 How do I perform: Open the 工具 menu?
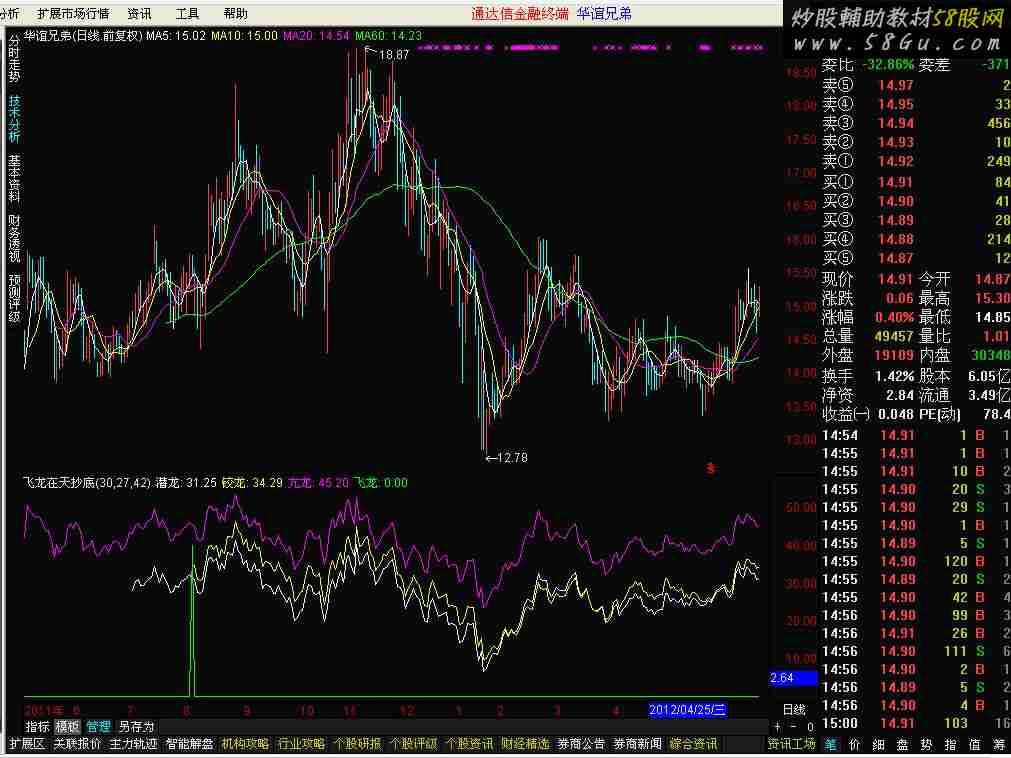tap(187, 14)
